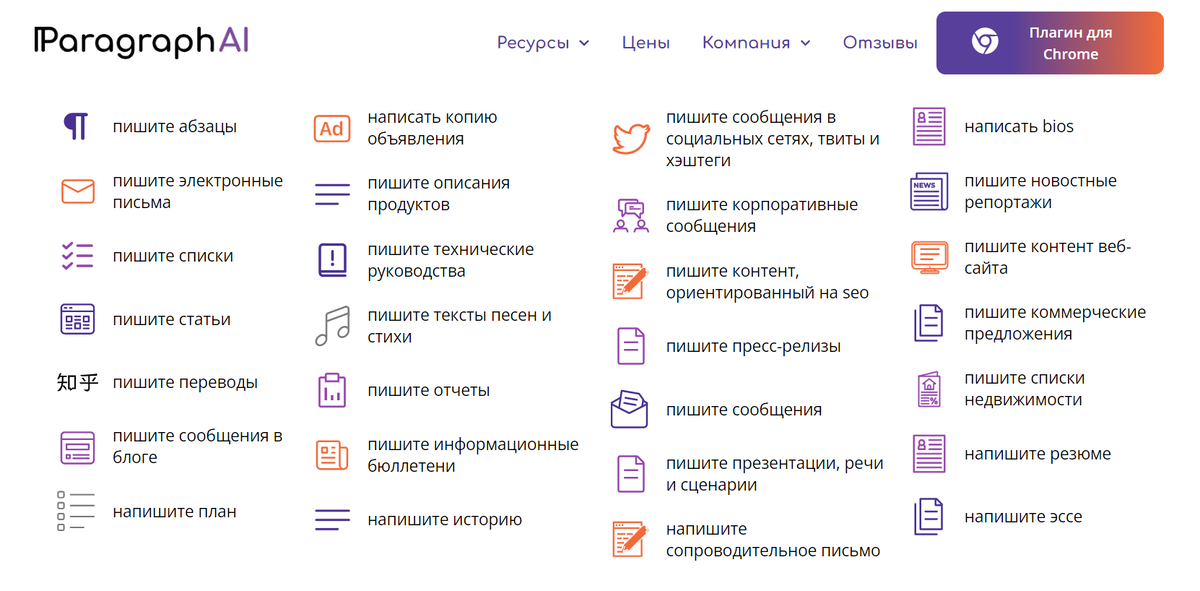Open the пишите абзацы link
The image size is (1200, 591).
(x=175, y=127)
